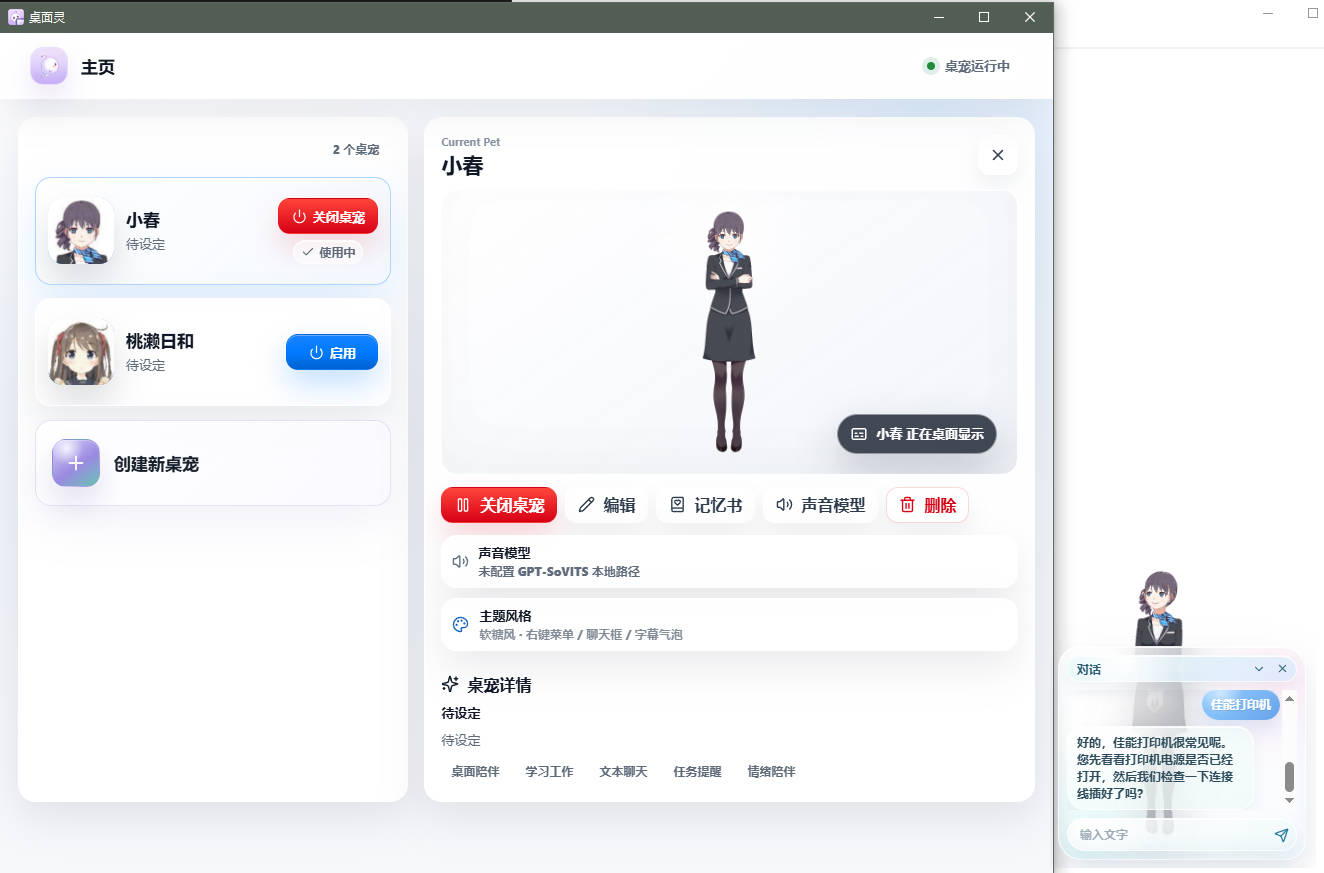This screenshot has height=873, width=1324.
Task: Toggle the 使用中 status chip on 小春 card
Action: point(328,252)
